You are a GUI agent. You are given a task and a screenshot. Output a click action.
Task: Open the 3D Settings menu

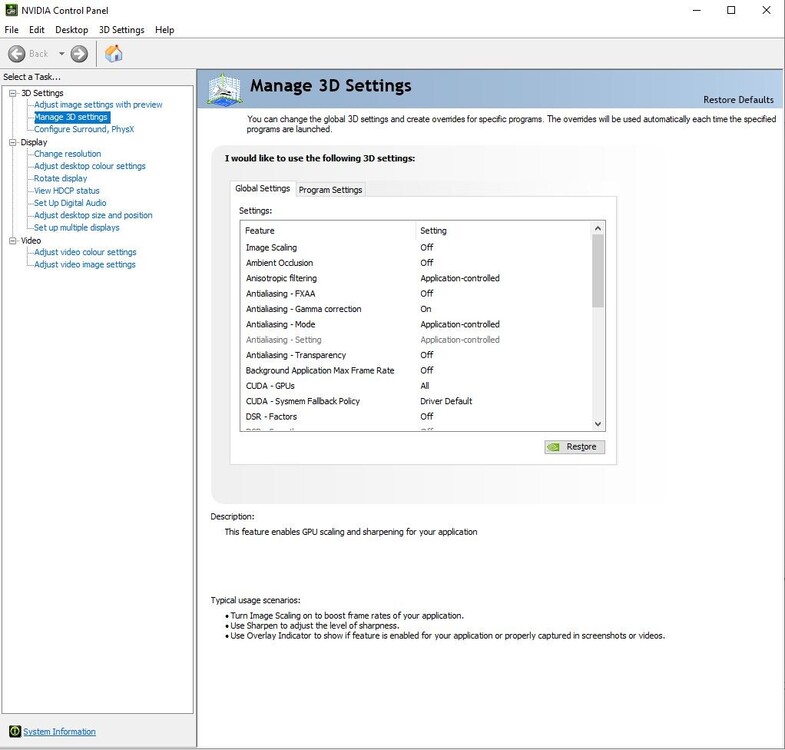[x=122, y=30]
